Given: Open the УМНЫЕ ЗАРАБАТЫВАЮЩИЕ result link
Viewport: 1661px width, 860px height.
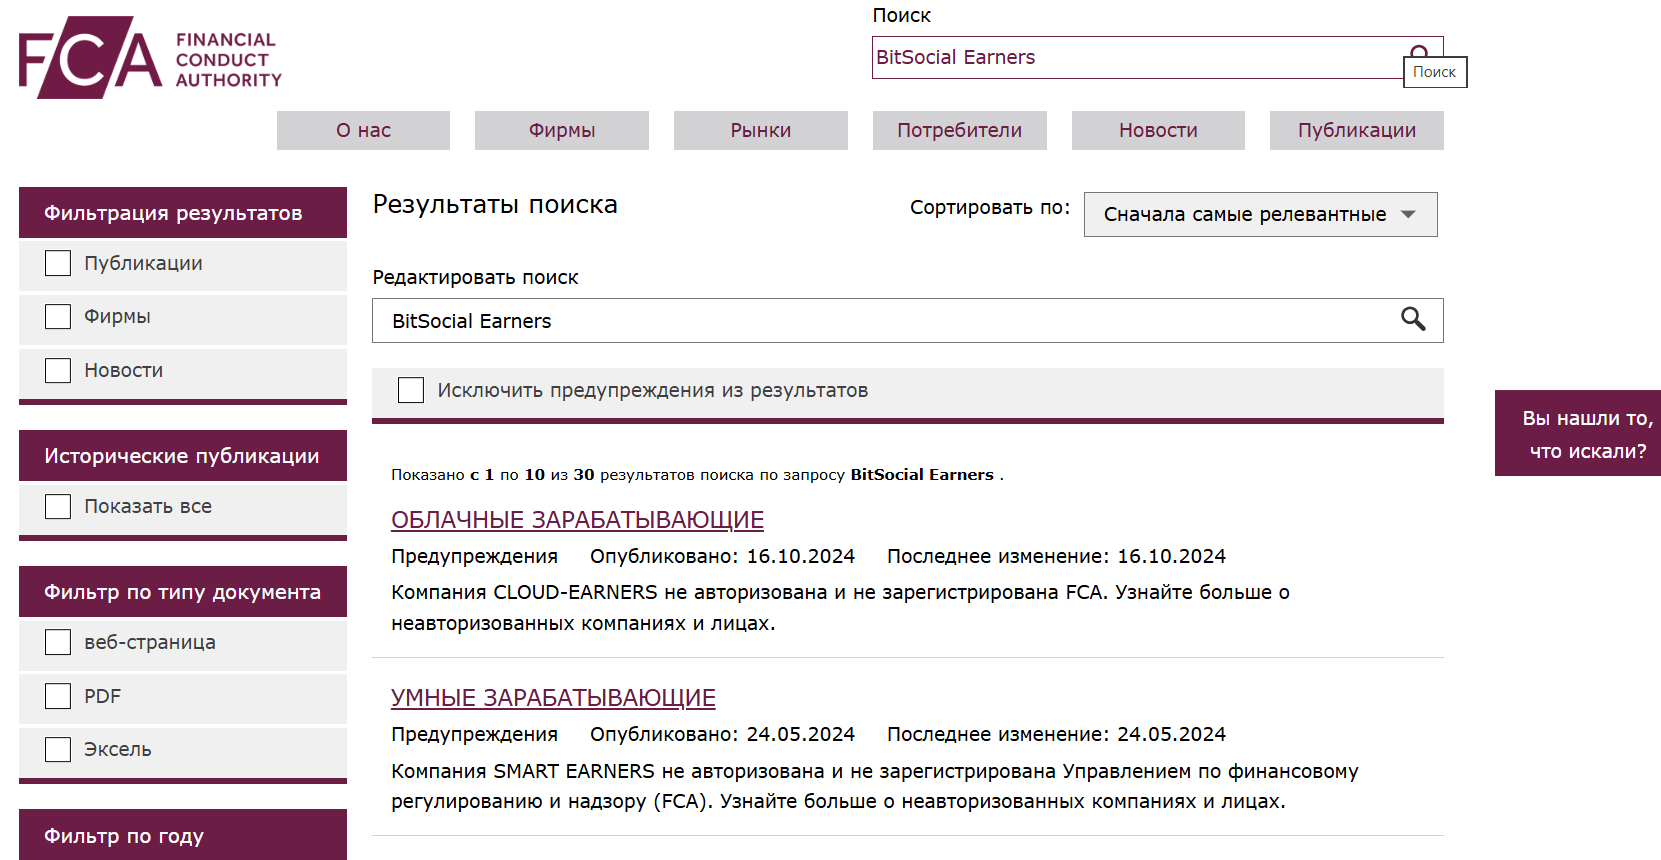Looking at the screenshot, I should point(553,698).
